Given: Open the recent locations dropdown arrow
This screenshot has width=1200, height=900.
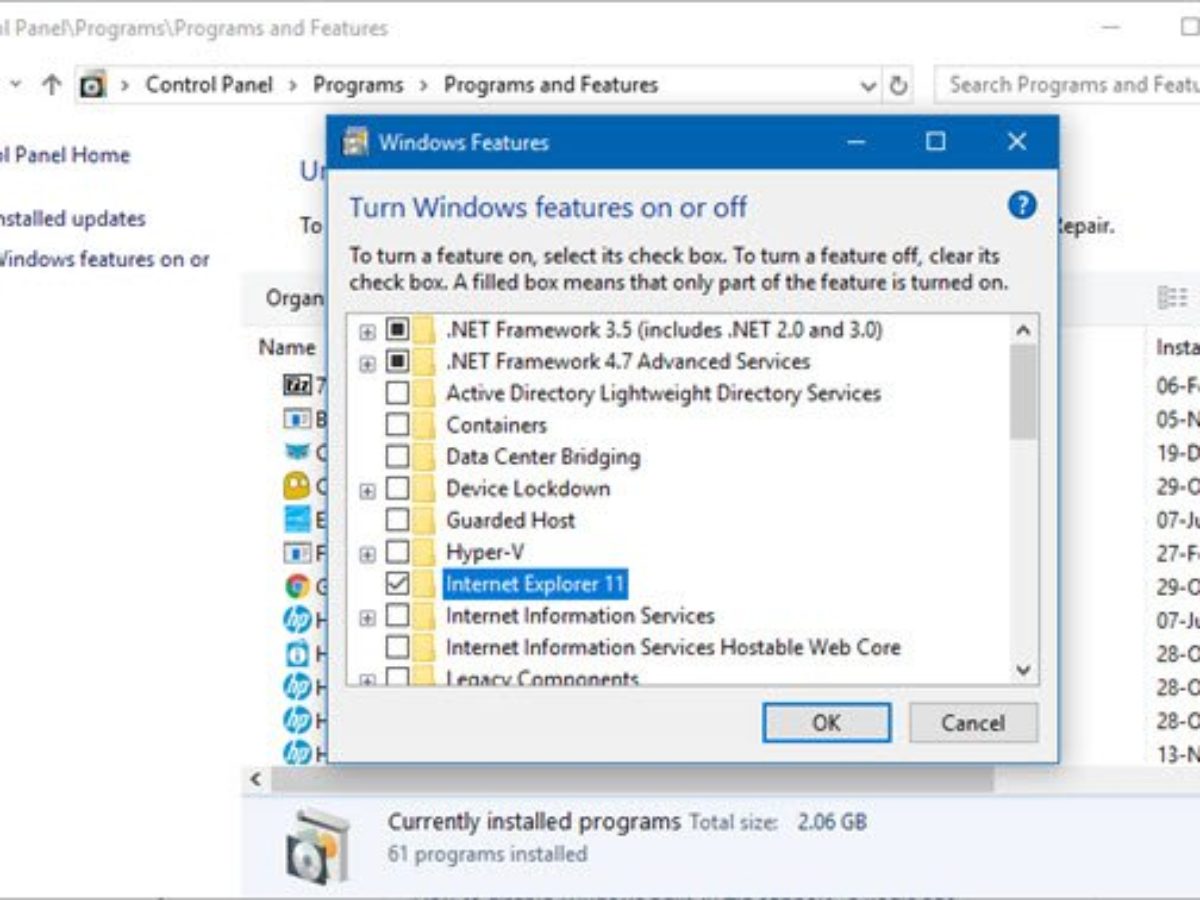Looking at the screenshot, I should coord(15,85).
